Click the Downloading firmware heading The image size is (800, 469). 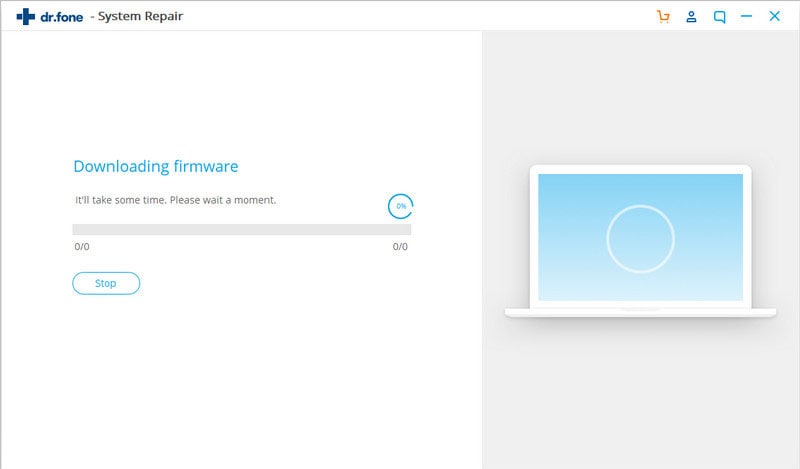click(156, 166)
